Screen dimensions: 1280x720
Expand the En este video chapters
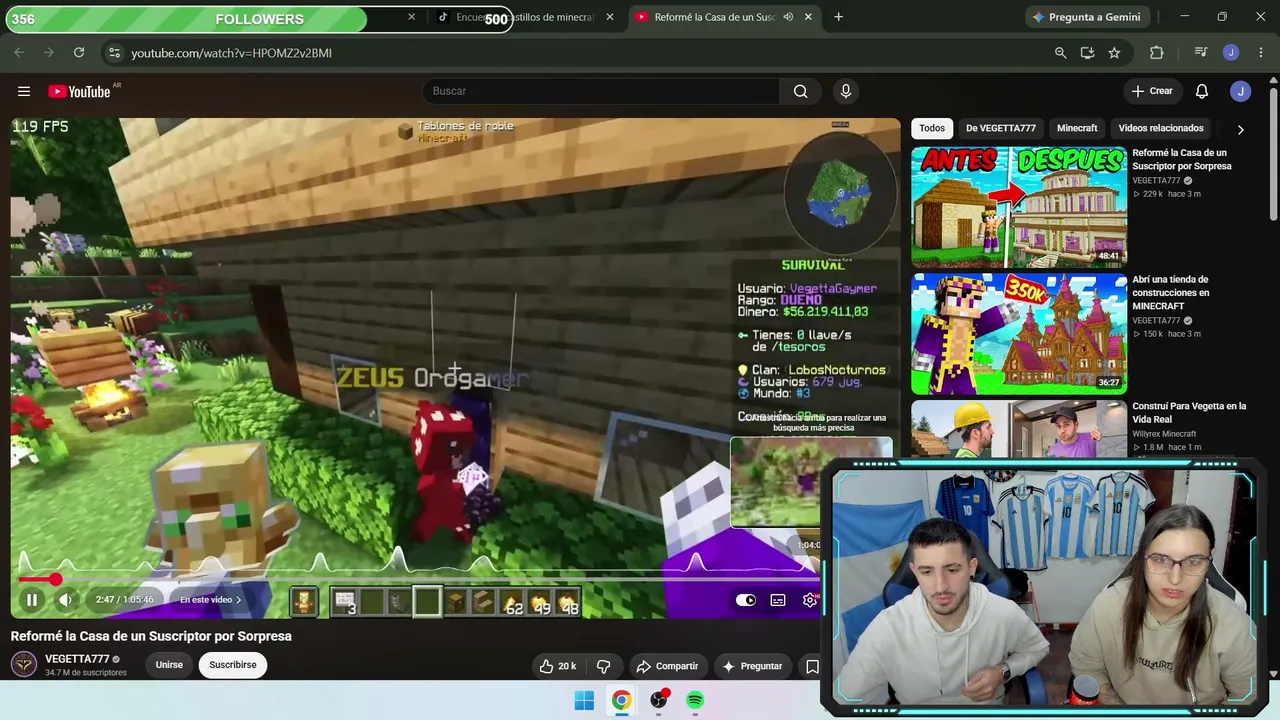click(210, 600)
